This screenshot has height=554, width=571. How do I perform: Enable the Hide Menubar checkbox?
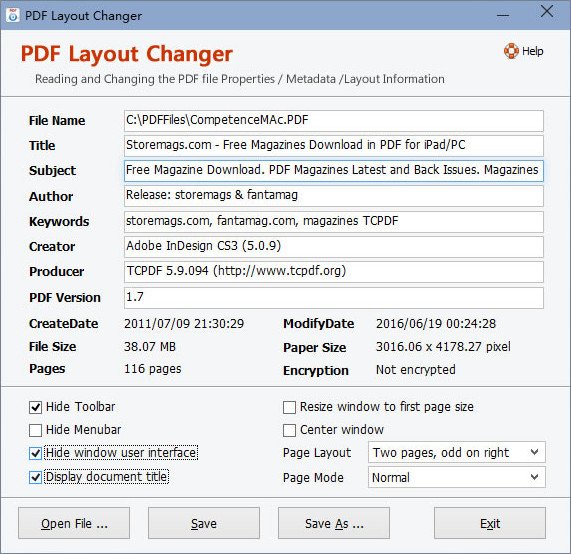point(35,430)
